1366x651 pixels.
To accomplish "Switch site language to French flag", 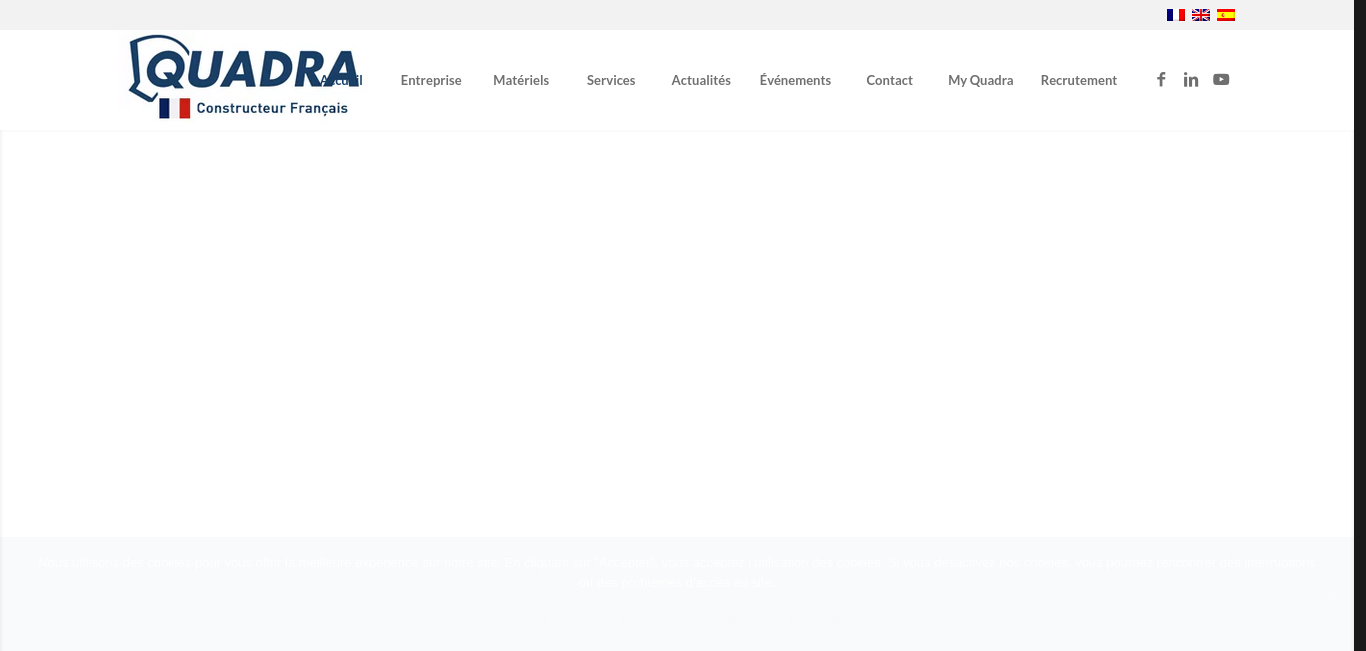I will pos(1175,15).
